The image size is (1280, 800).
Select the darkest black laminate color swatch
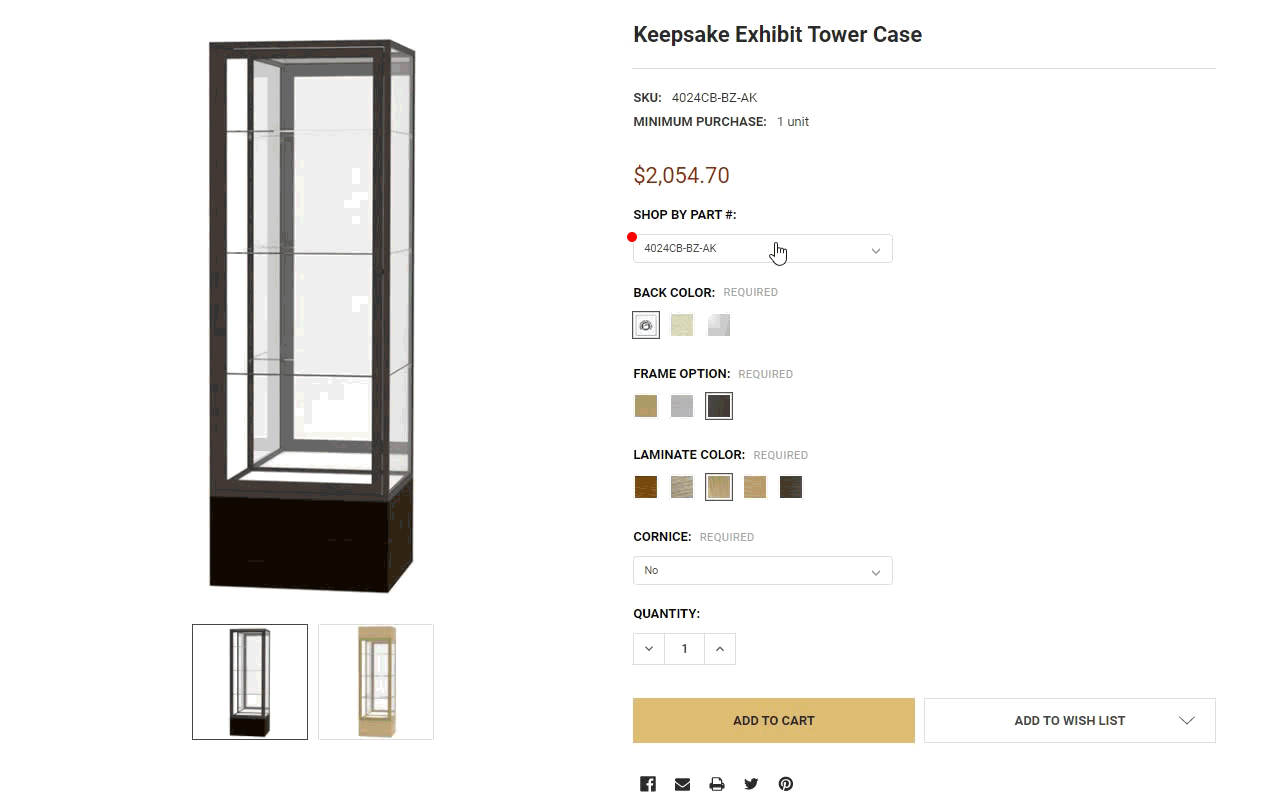[791, 487]
